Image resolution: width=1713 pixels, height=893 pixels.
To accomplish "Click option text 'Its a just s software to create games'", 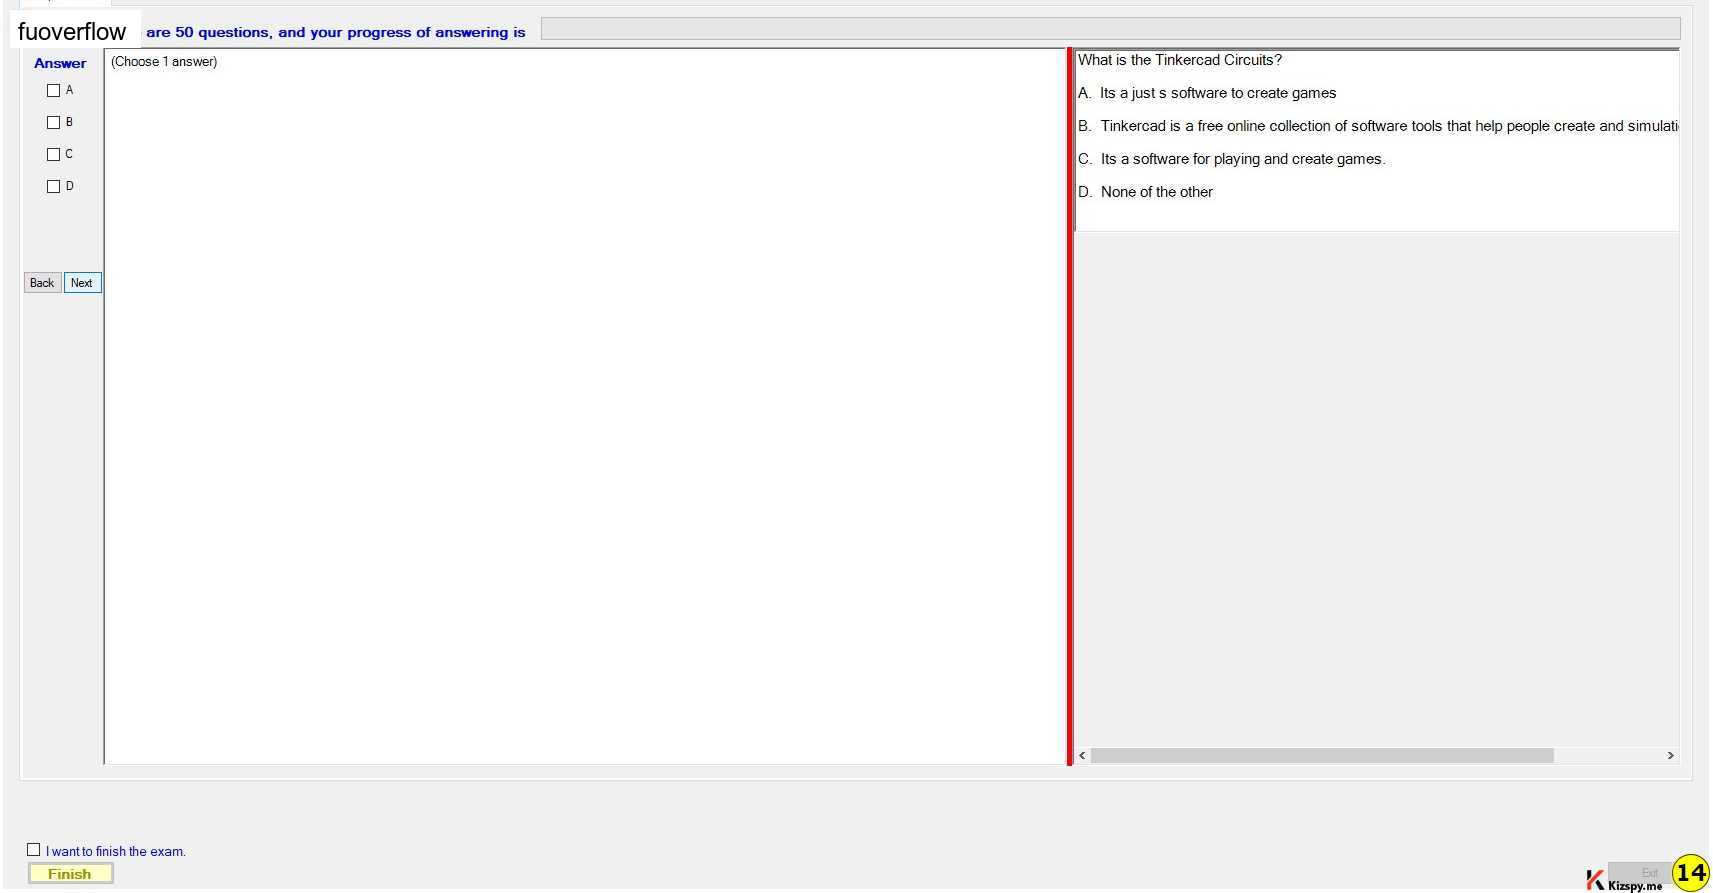I will click(x=1218, y=93).
